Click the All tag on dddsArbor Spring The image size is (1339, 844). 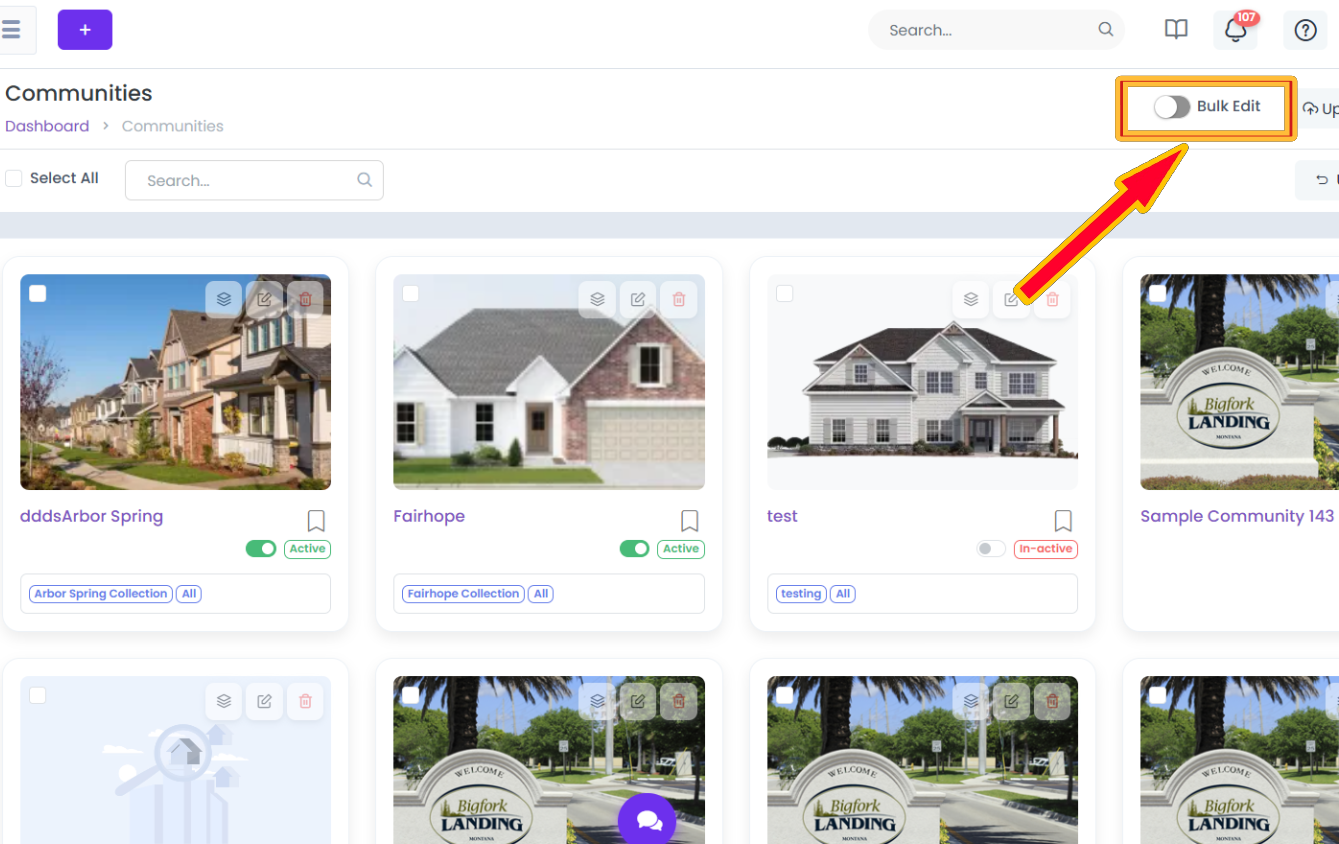[x=189, y=594]
